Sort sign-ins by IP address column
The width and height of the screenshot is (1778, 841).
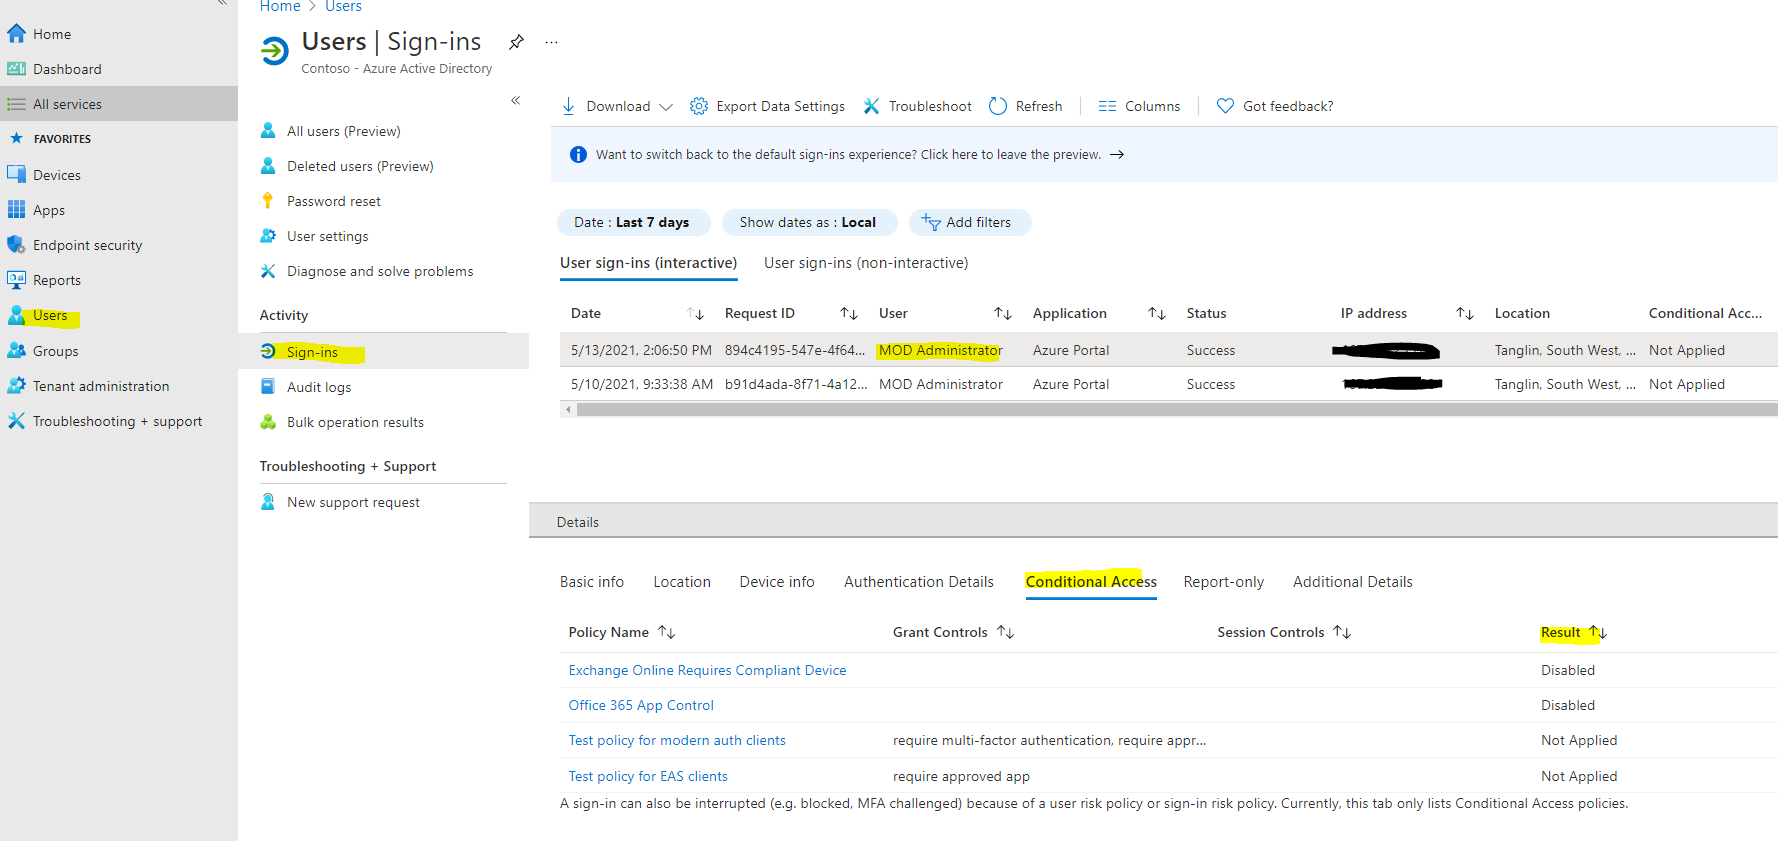point(1465,314)
